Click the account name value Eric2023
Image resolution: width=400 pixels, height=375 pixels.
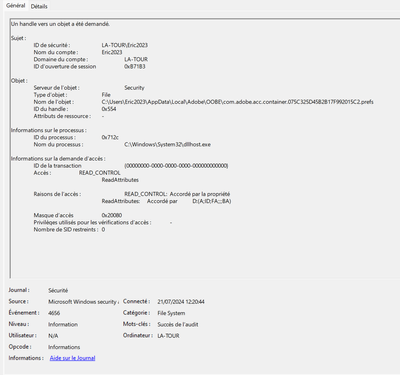point(112,52)
